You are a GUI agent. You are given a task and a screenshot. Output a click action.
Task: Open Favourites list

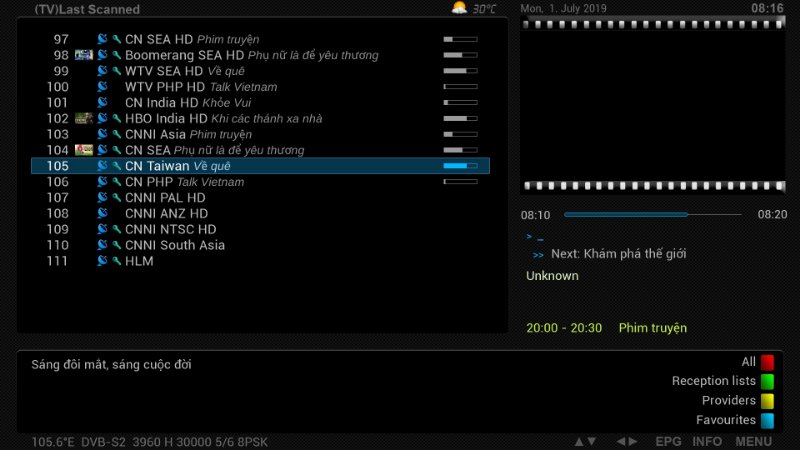point(726,420)
